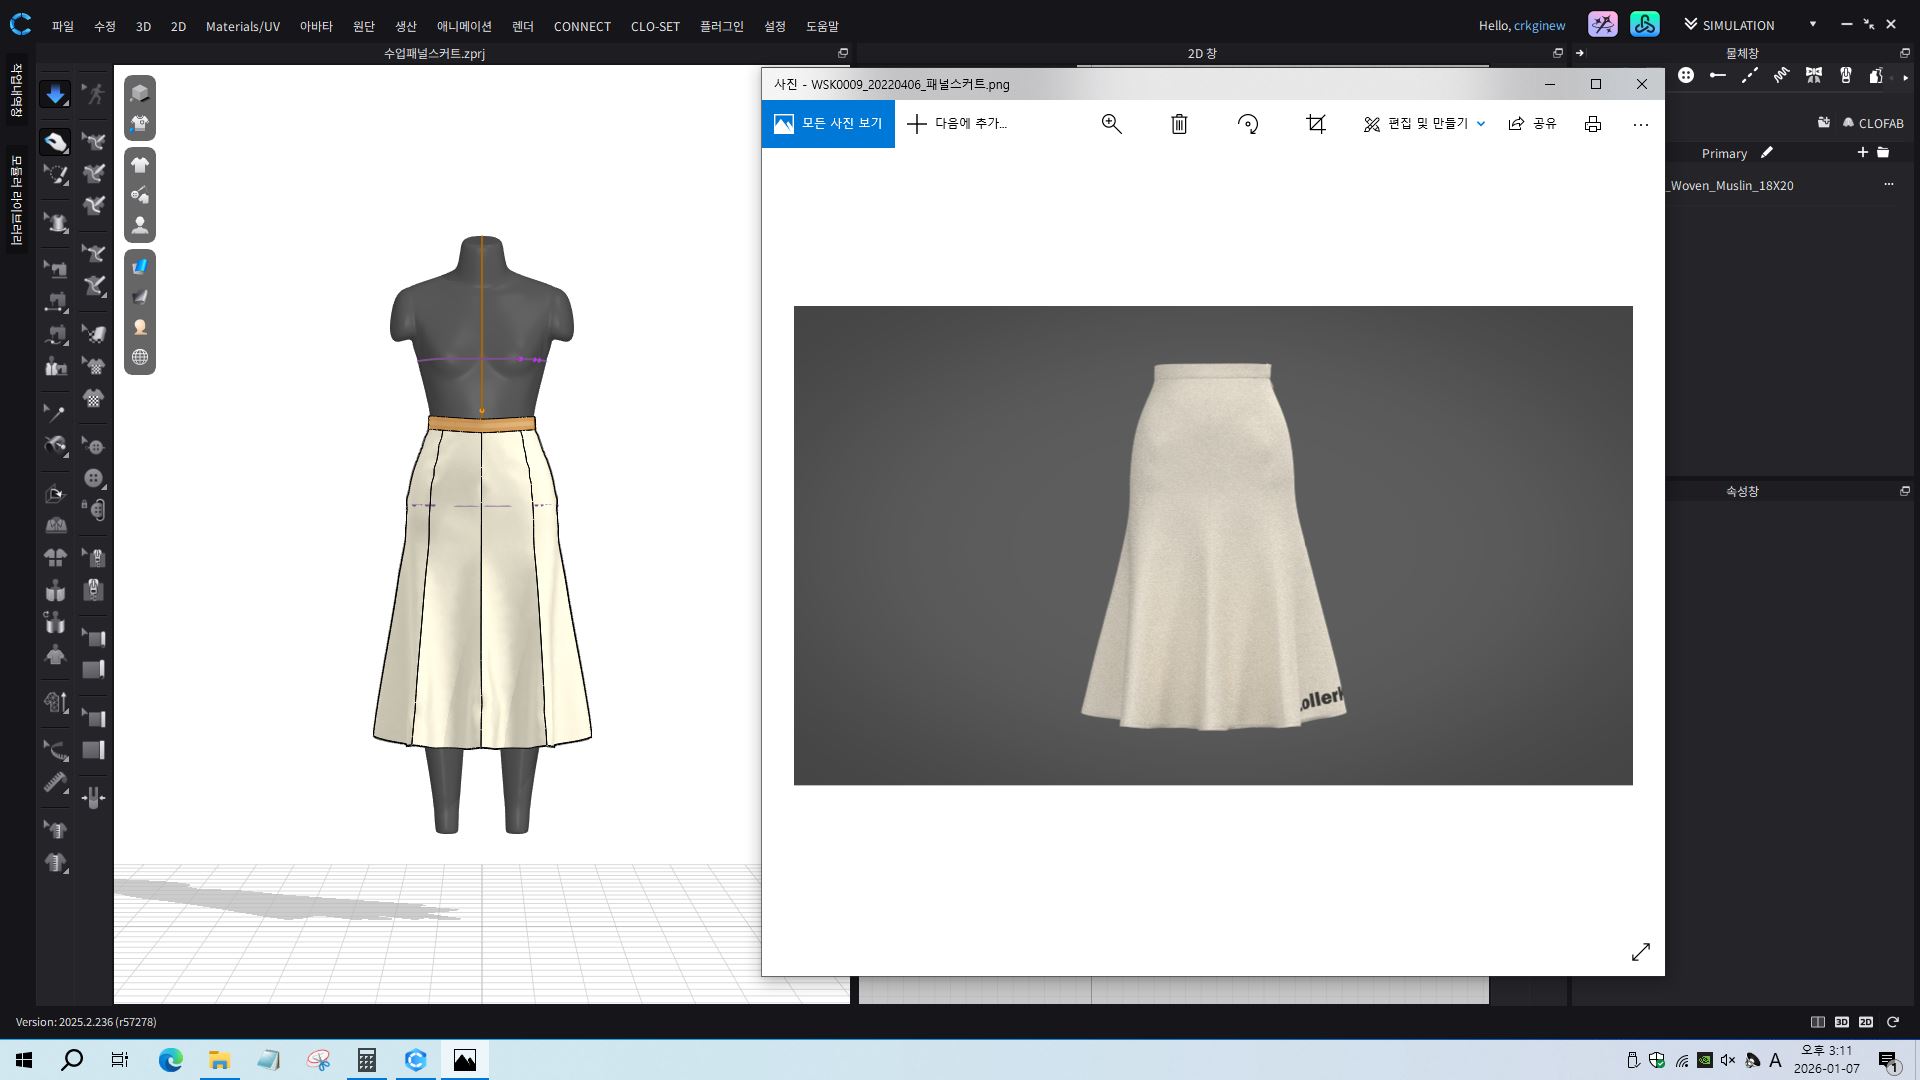Click the 모든 사진 보기 button

(x=828, y=124)
